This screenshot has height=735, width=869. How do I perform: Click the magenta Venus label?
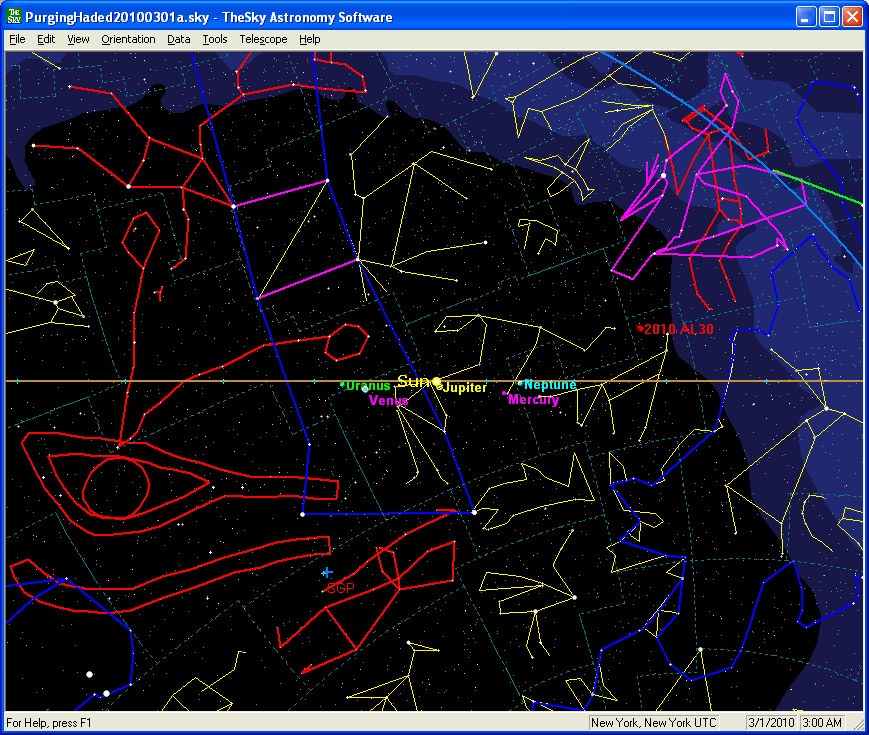(388, 401)
